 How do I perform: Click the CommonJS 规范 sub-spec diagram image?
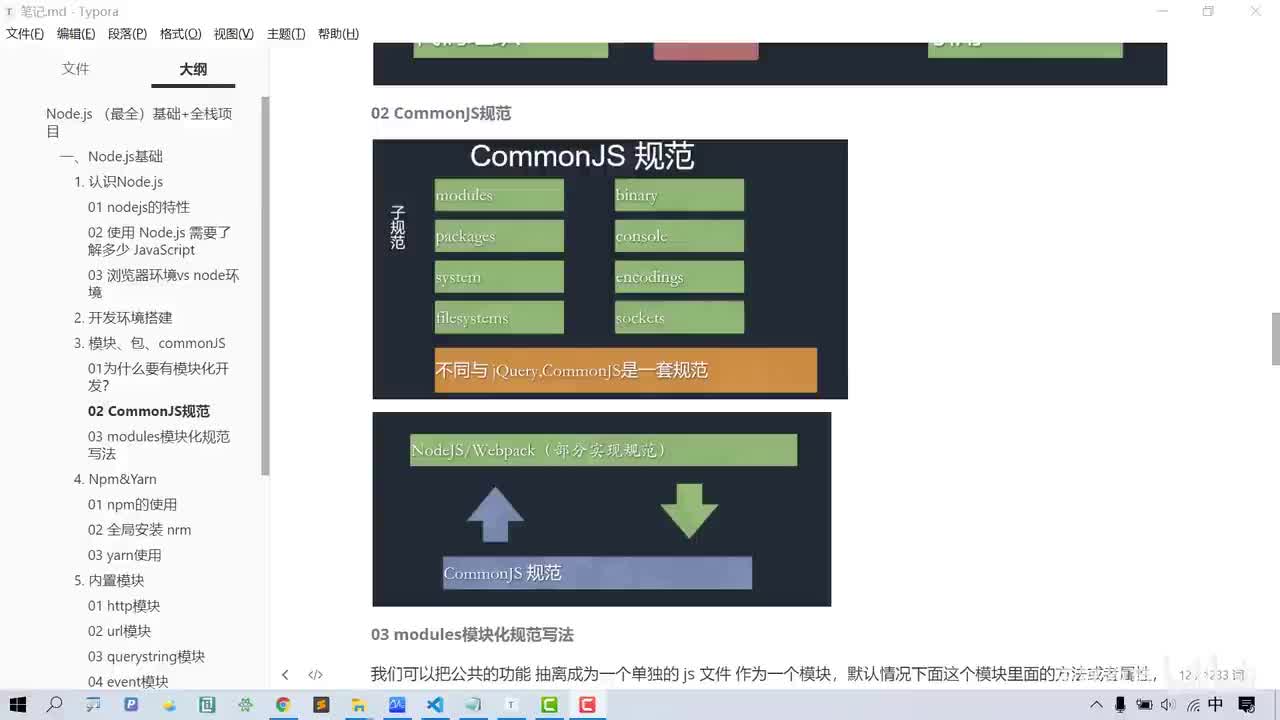point(610,269)
